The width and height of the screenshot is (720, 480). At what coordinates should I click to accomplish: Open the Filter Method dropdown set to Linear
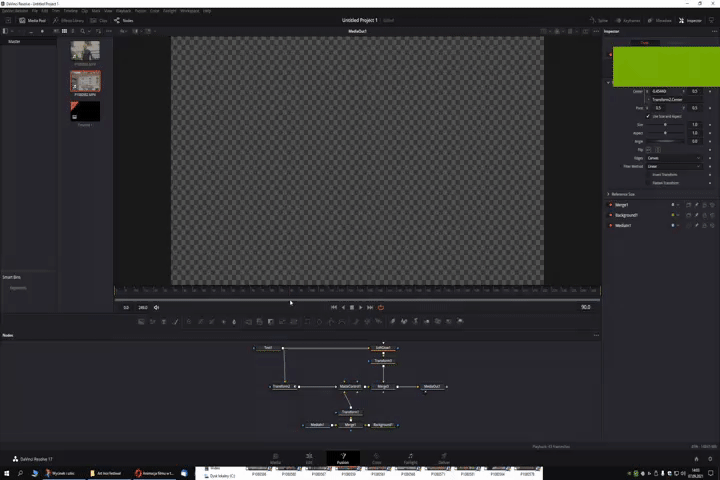674,166
